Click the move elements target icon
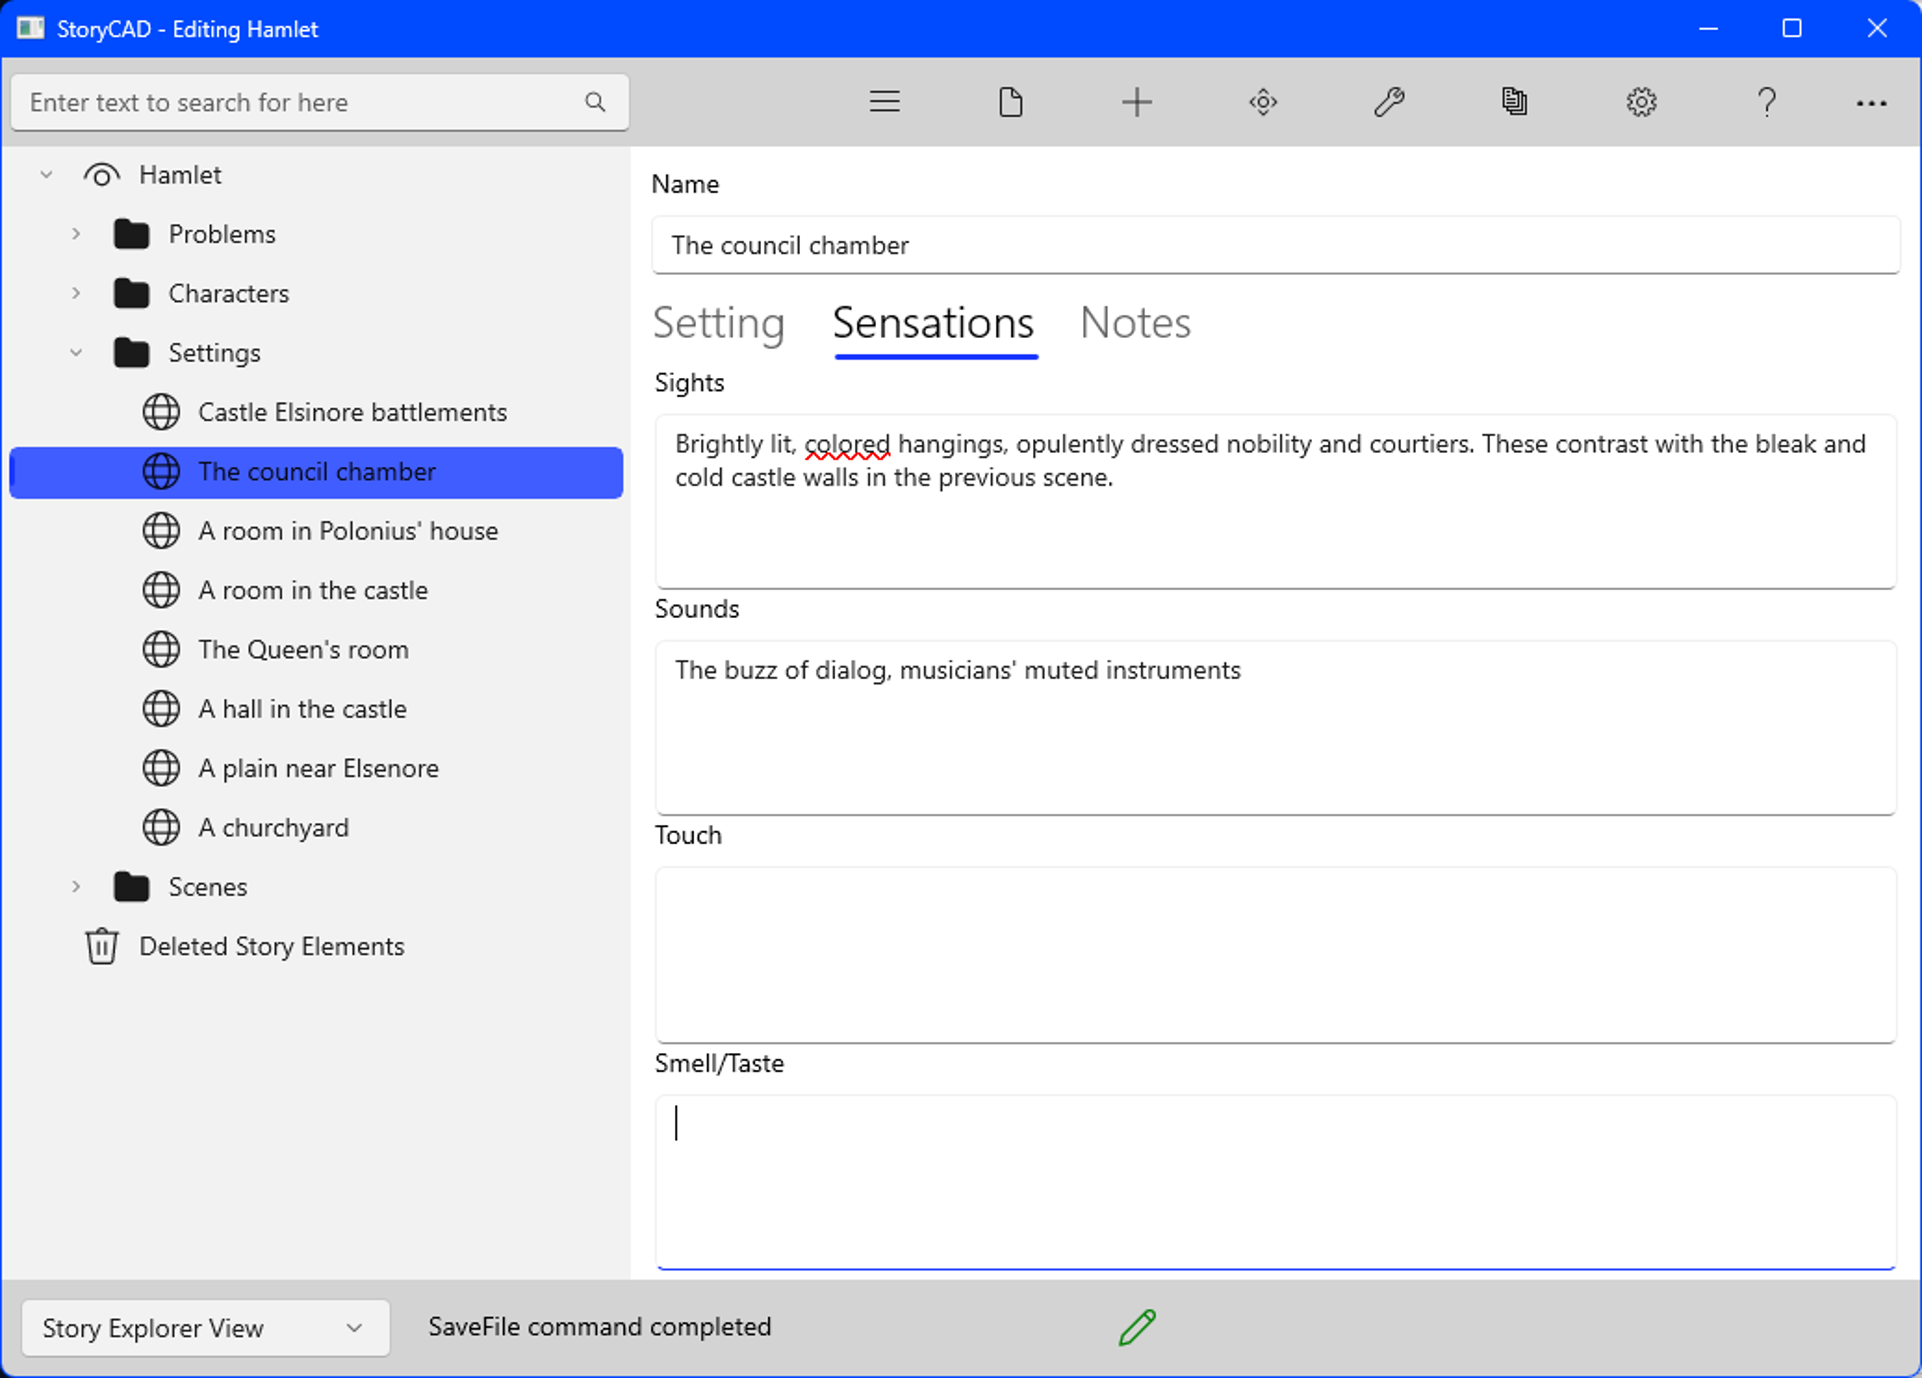1922x1378 pixels. (1263, 102)
